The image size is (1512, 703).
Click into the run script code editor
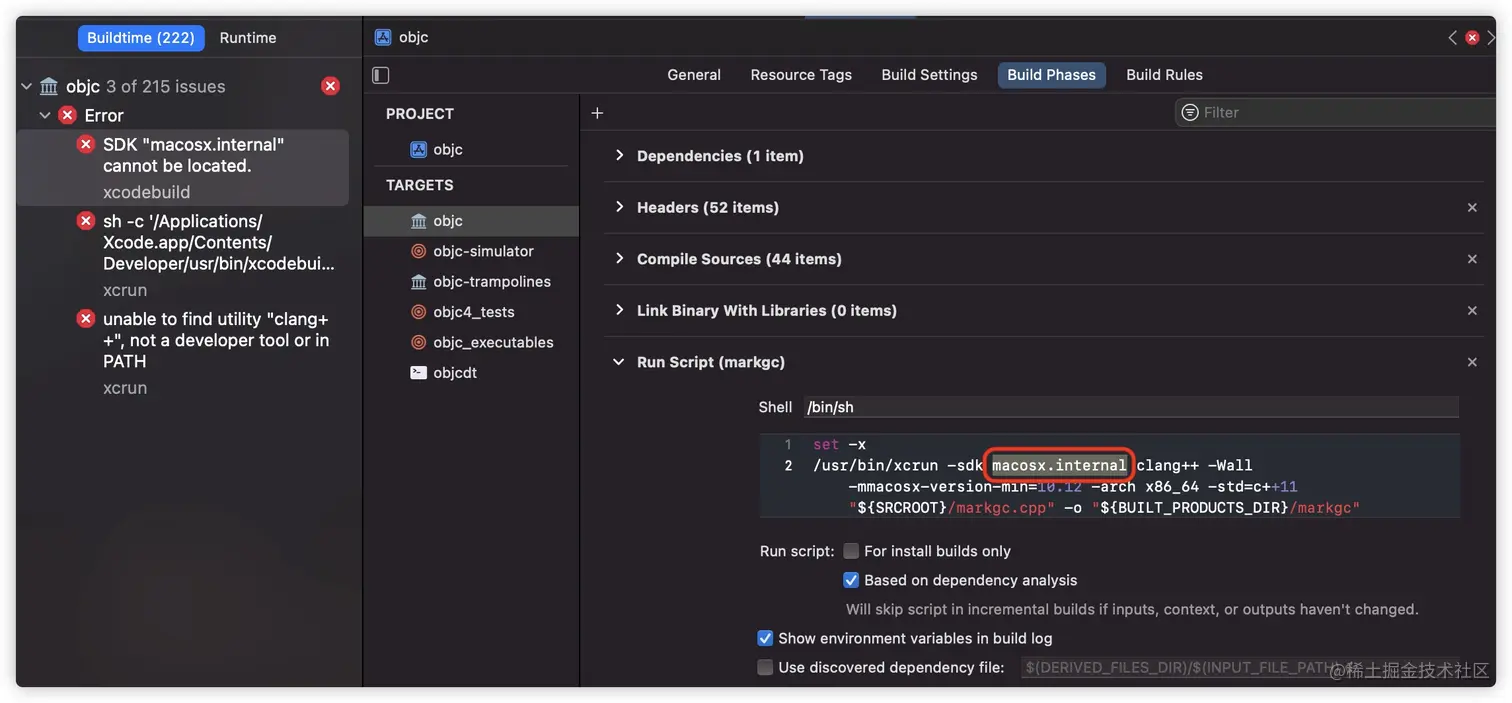coord(1109,476)
